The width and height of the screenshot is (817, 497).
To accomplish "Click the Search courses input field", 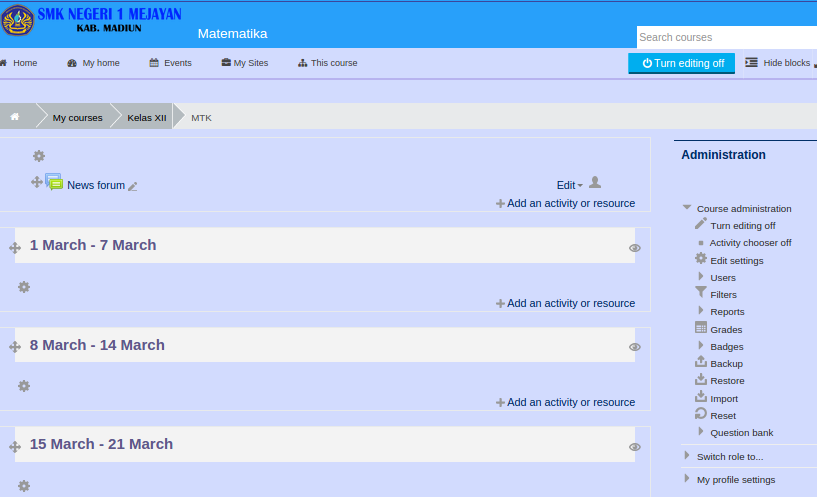I will click(727, 38).
